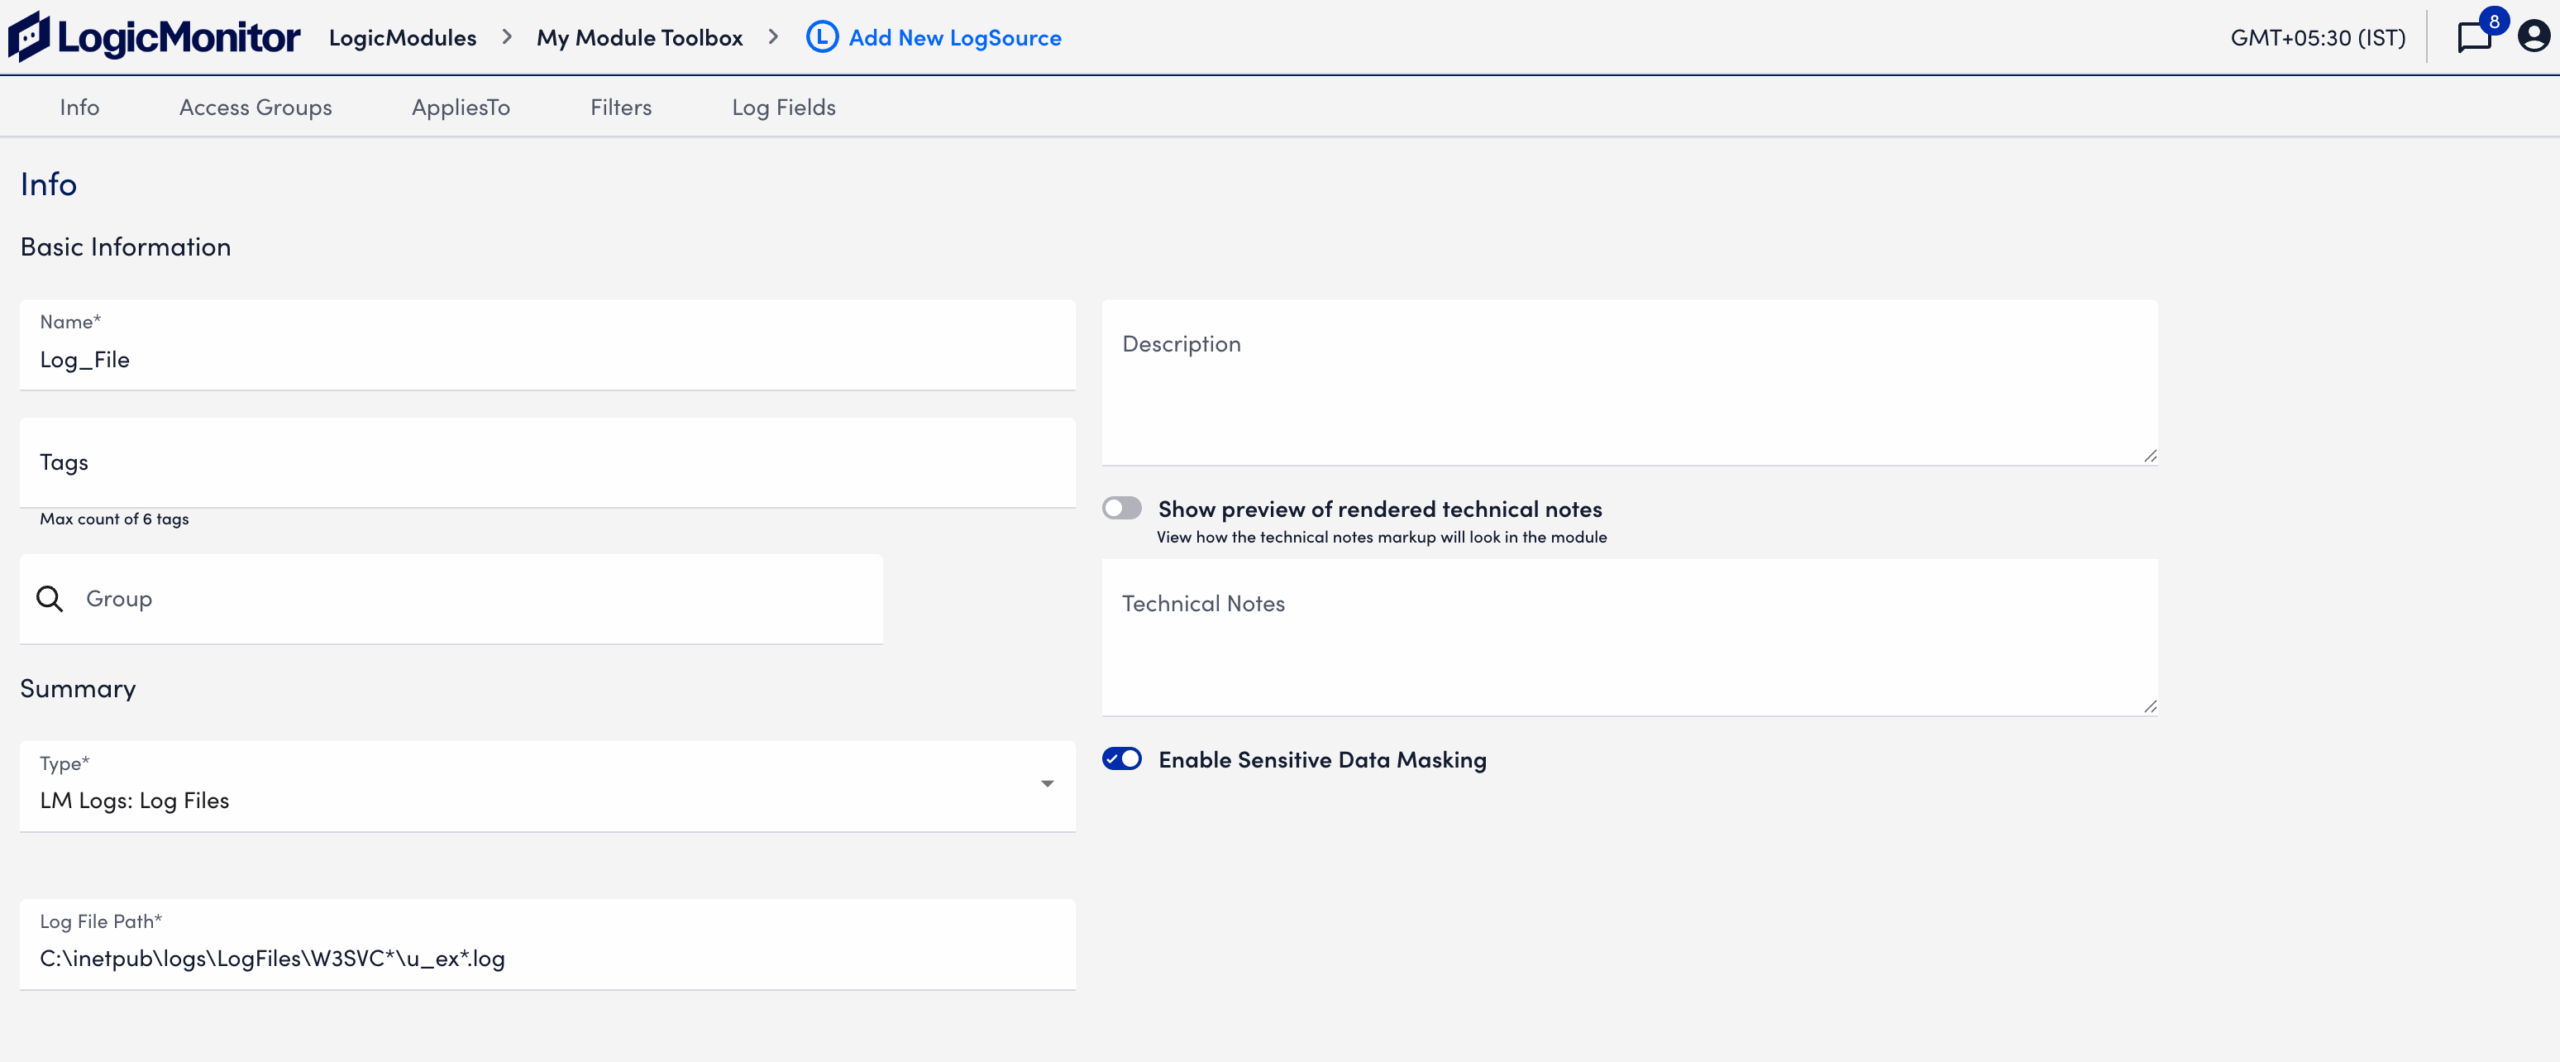Image resolution: width=2560 pixels, height=1062 pixels.
Task: Click the Log File Path field
Action: pyautogui.click(x=547, y=957)
